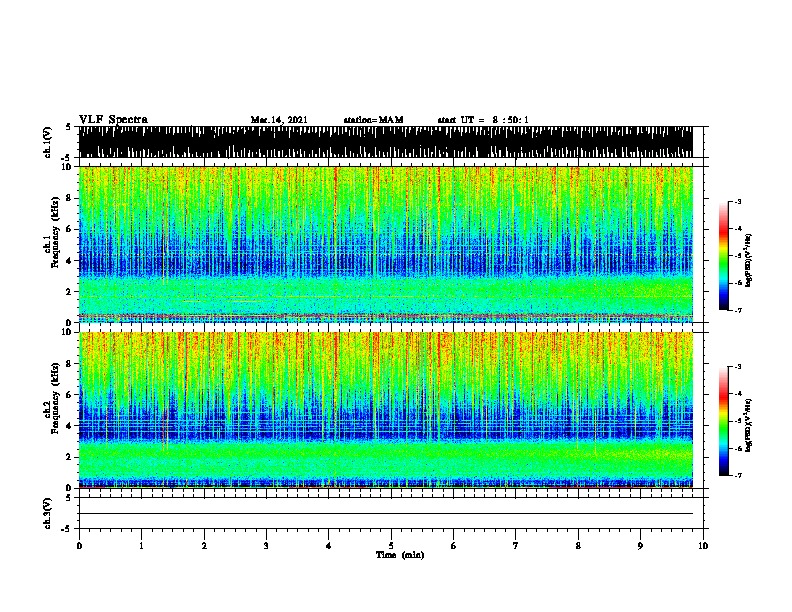
Task: Click the ch.1 voltage waveform panel
Action: (386, 142)
